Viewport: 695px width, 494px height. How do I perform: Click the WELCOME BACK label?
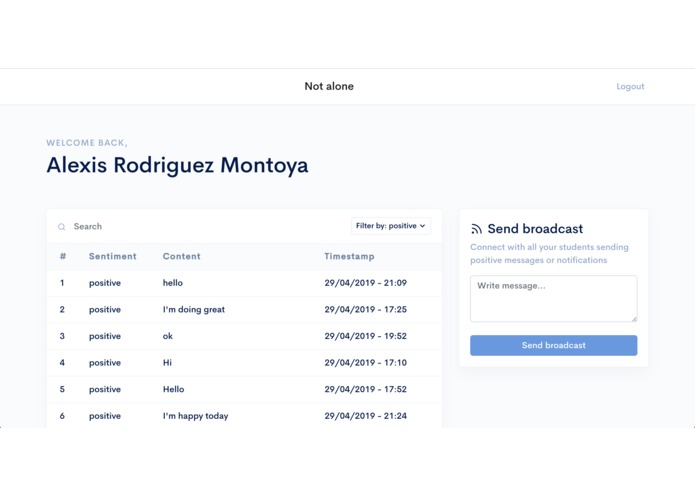coord(87,143)
